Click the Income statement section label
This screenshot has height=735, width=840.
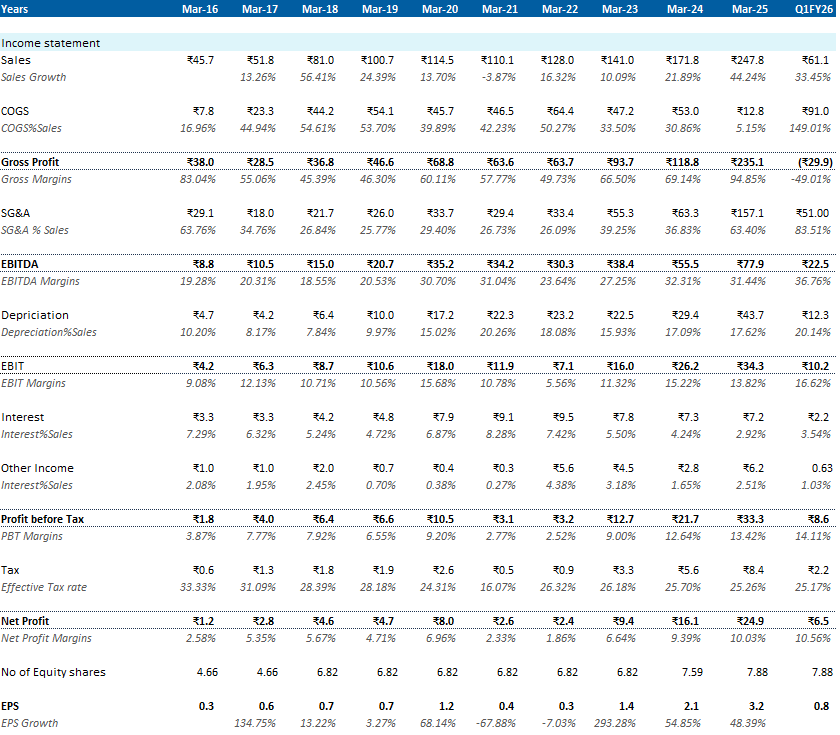click(51, 44)
